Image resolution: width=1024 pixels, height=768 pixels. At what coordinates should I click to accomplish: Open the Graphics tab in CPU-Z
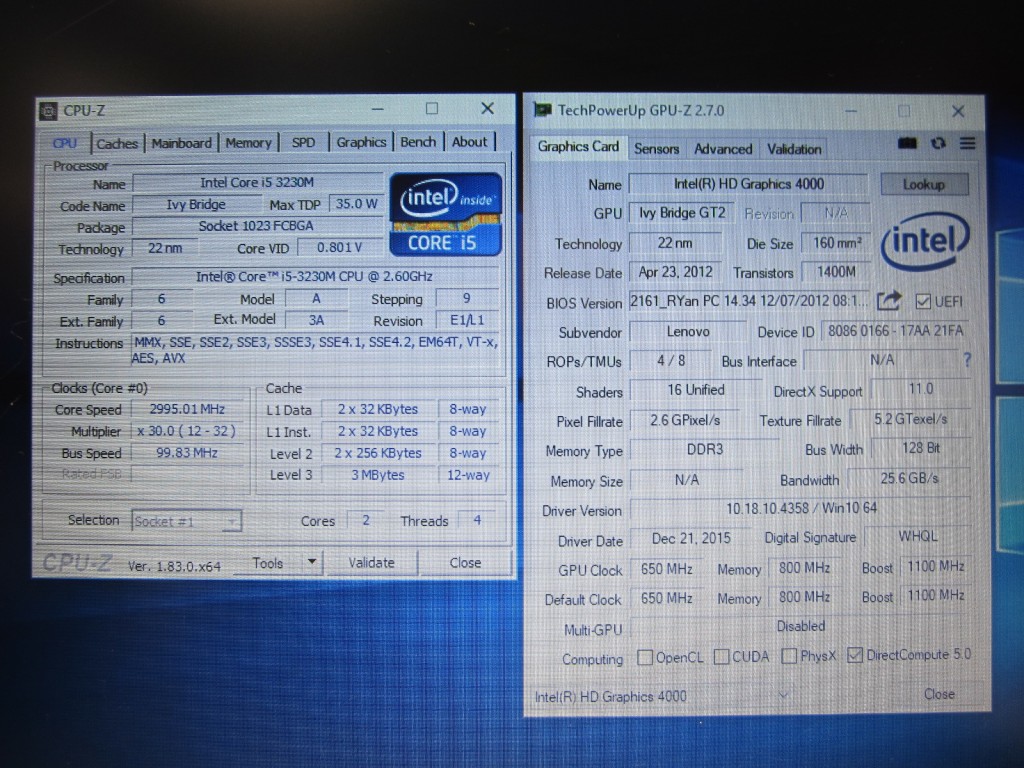[361, 142]
